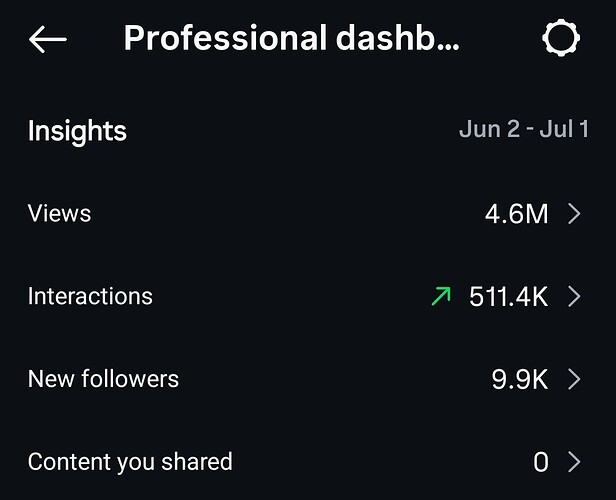Expand Interactions details using its chevron
The height and width of the screenshot is (500, 616).
[574, 297]
